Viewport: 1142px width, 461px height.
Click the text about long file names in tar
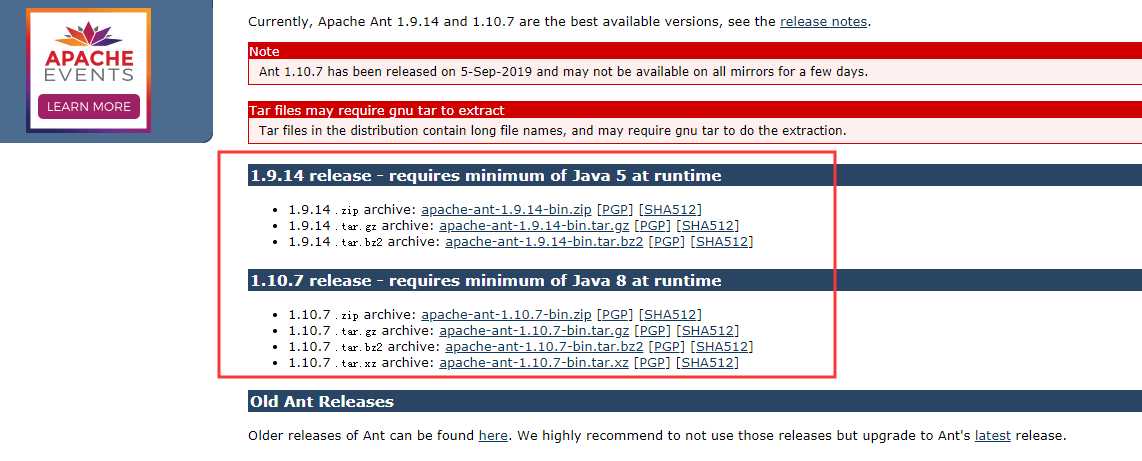(x=553, y=131)
